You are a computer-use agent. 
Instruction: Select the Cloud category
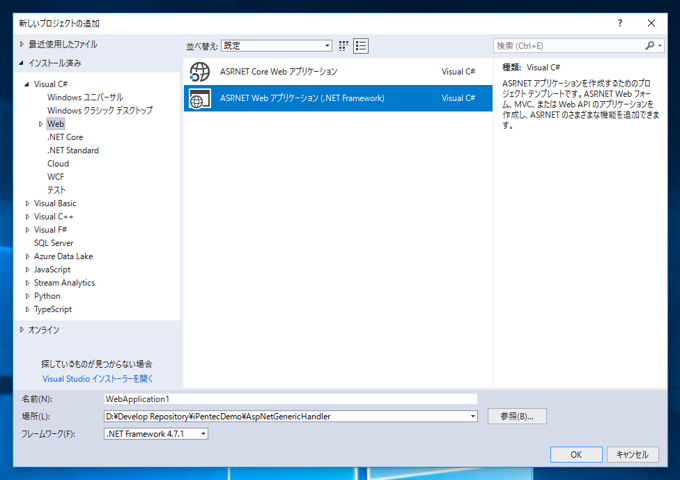point(58,163)
